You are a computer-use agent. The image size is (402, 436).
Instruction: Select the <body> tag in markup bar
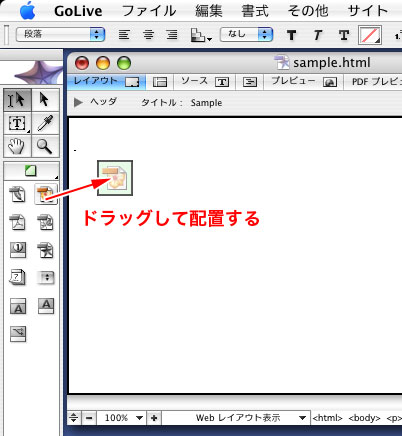point(364,418)
